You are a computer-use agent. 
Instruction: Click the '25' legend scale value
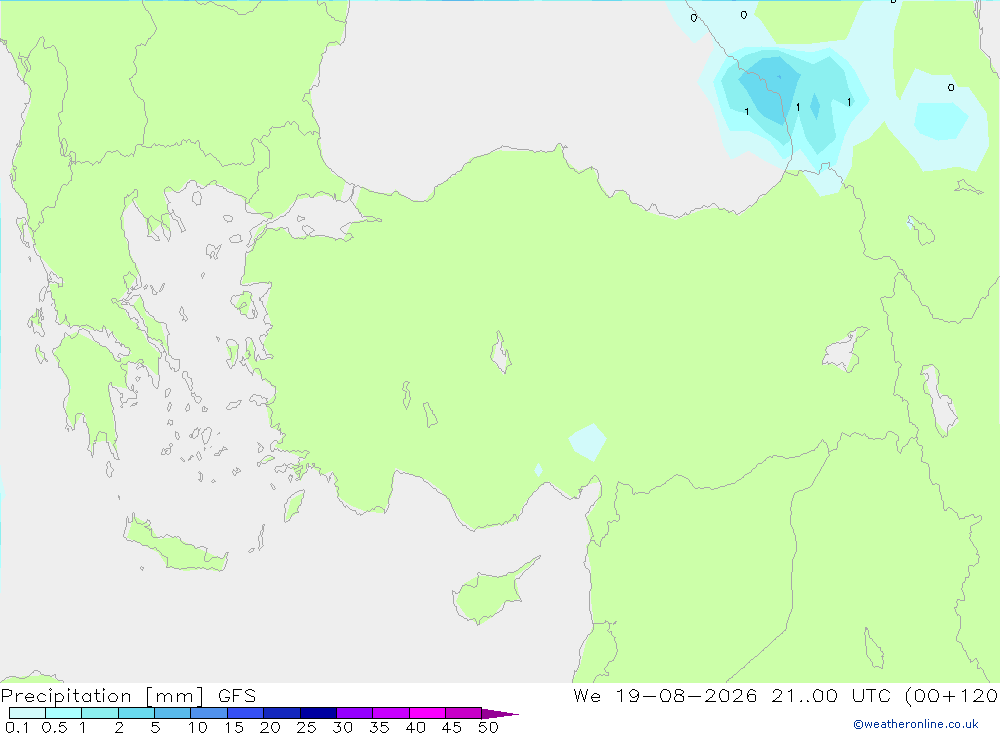coord(306,727)
